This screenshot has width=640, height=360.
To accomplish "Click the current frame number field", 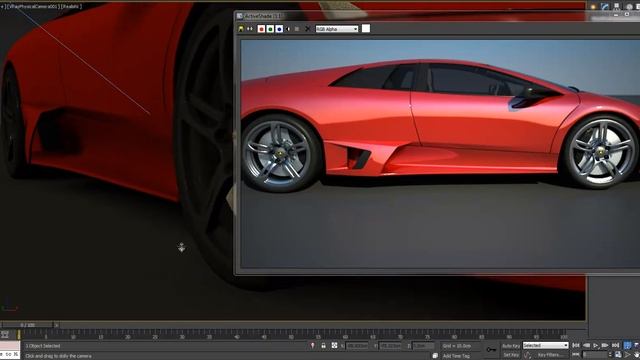I will pyautogui.click(x=595, y=355).
